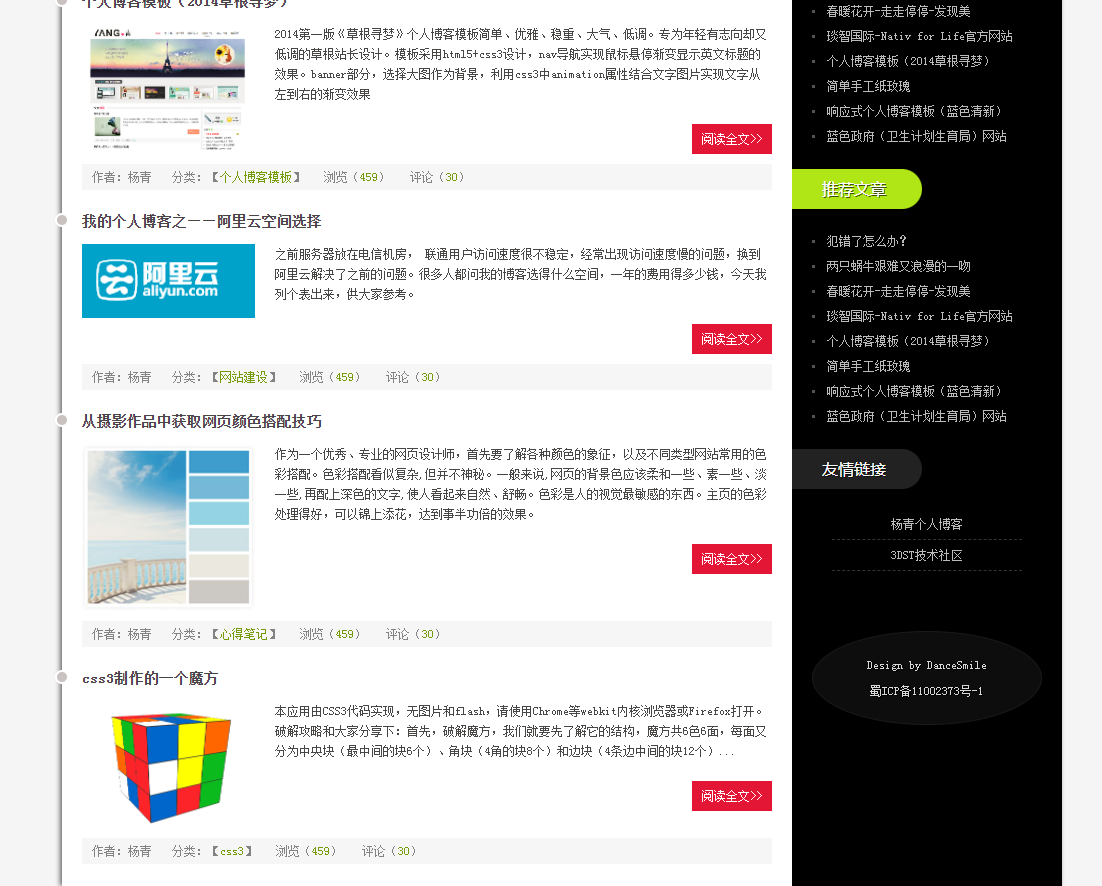
Task: Visit the 3DST技术社区 friend link
Action: (926, 555)
